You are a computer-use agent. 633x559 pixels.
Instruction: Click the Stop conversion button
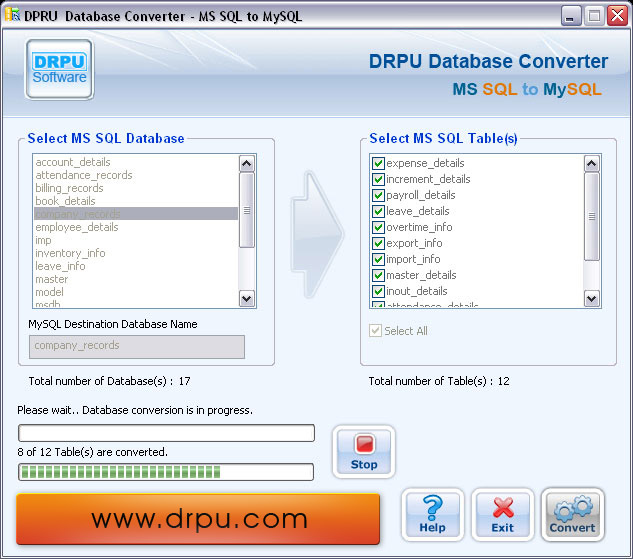click(x=364, y=451)
